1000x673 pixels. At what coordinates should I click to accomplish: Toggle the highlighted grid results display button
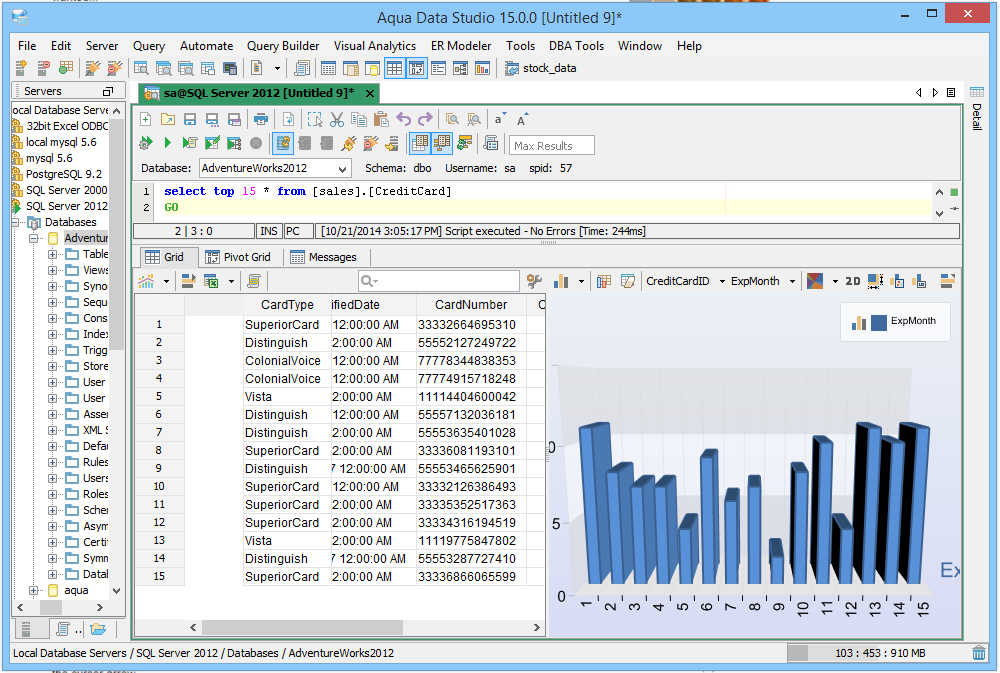click(419, 144)
